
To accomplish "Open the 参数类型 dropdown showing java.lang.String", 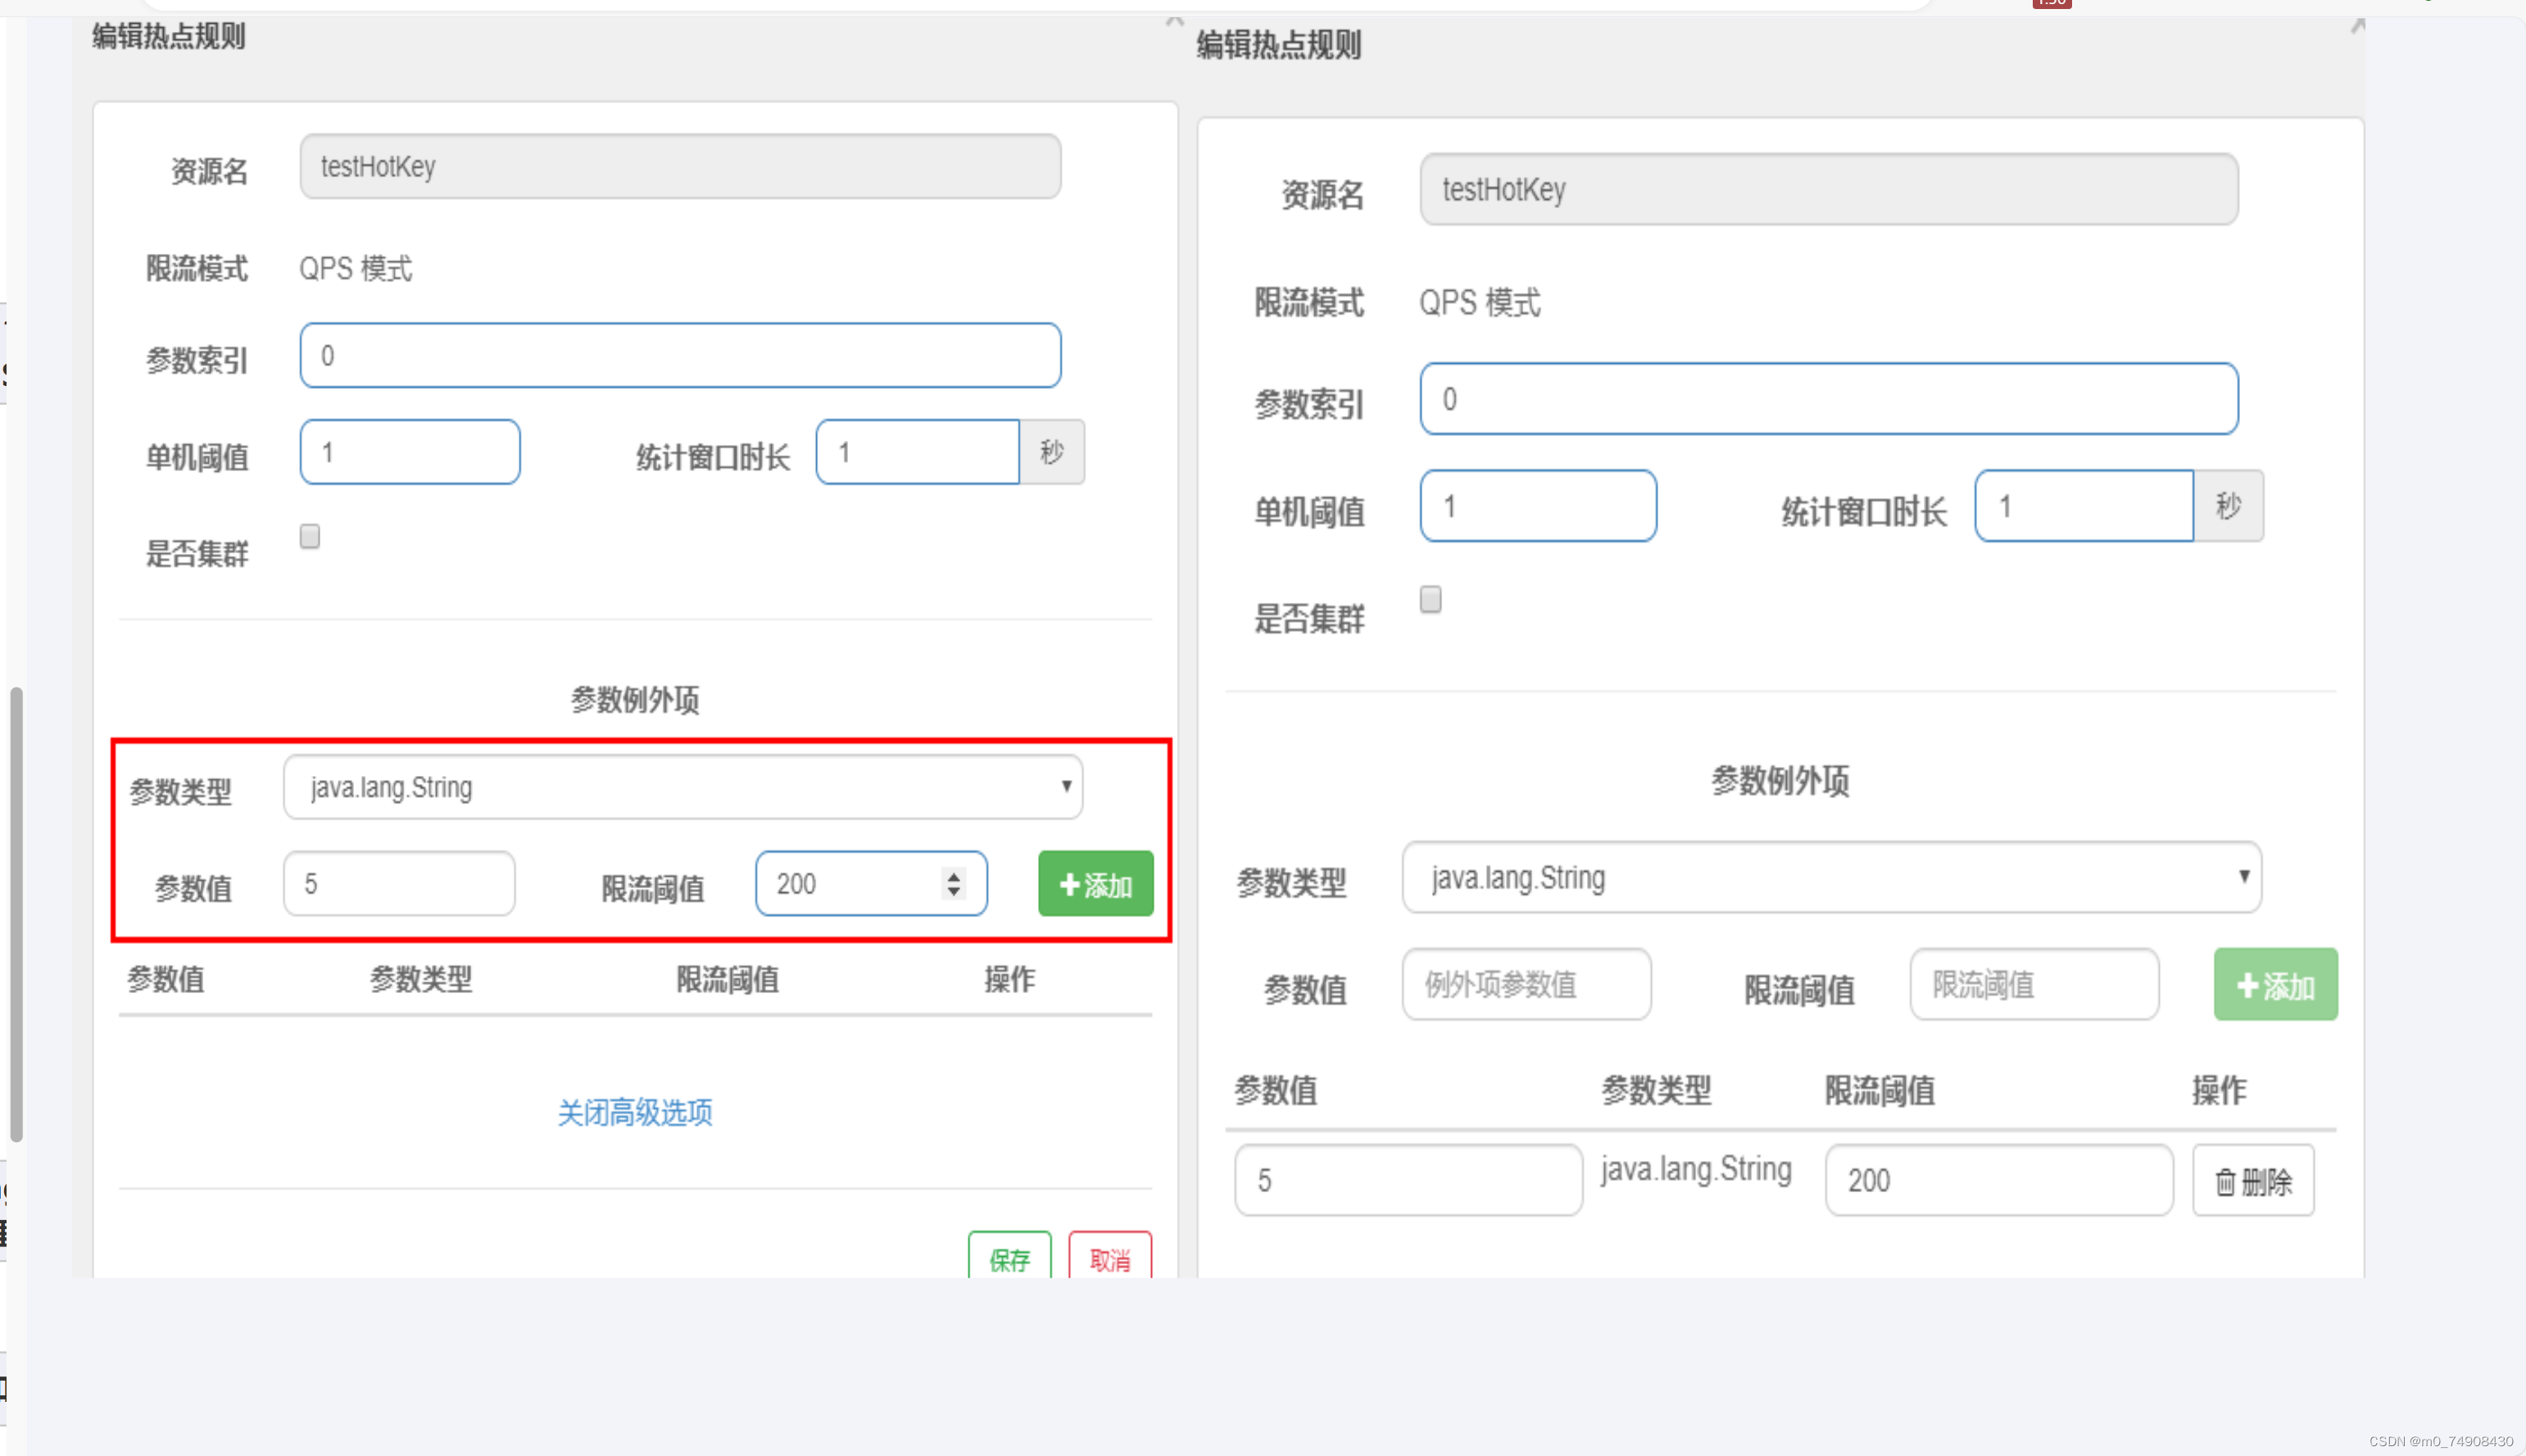I will pos(681,787).
